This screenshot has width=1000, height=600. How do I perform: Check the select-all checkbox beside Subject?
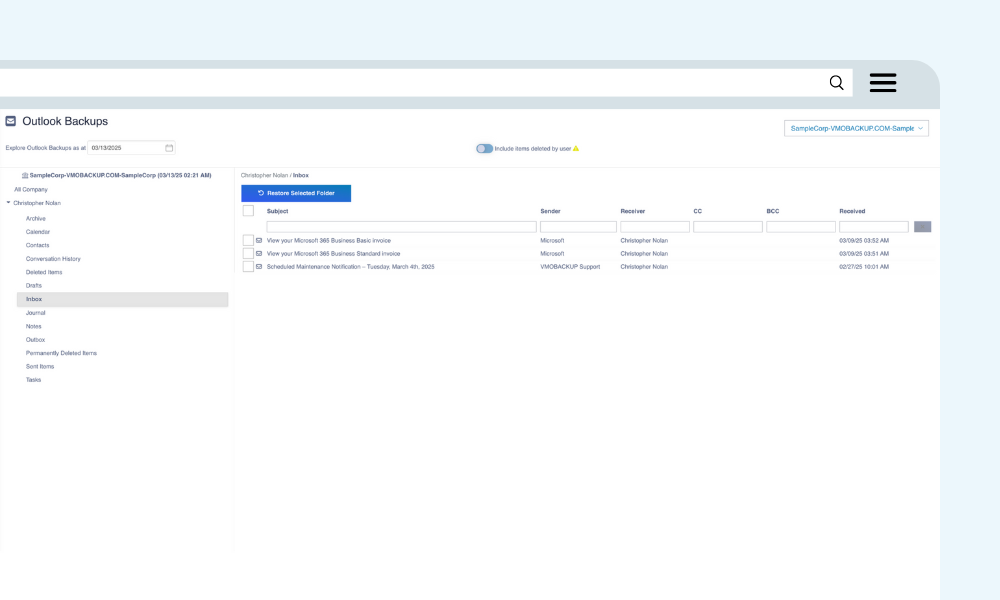pos(248,211)
